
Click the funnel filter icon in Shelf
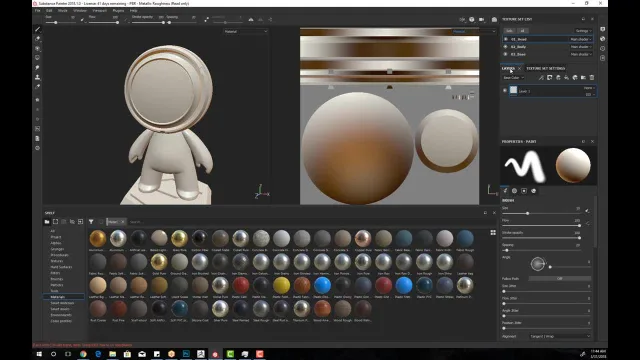click(91, 222)
